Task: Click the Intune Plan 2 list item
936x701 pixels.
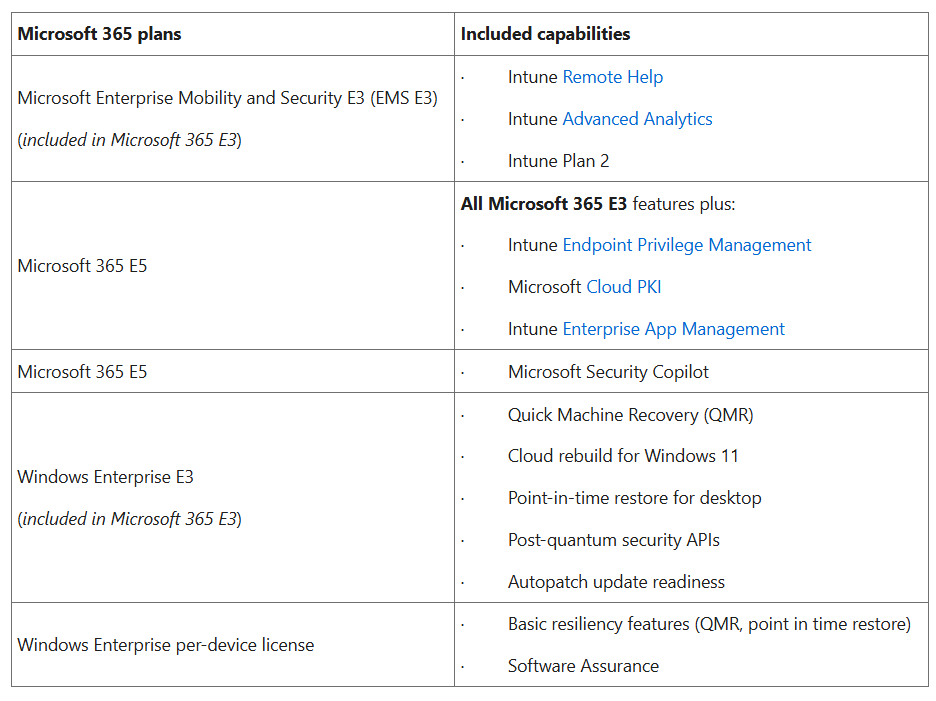Action: coord(558,161)
